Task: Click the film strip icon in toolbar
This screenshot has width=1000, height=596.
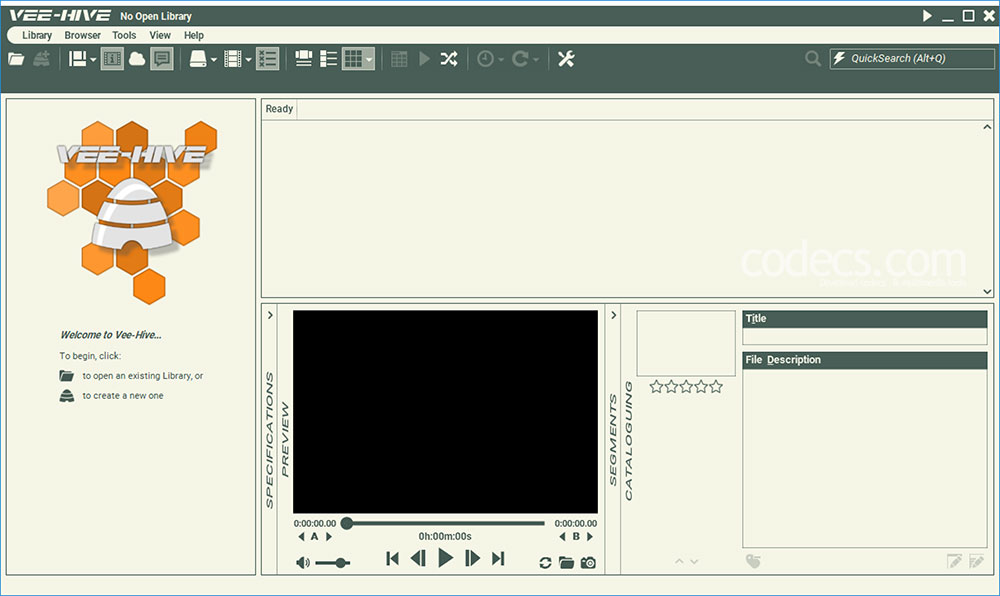Action: (x=233, y=59)
